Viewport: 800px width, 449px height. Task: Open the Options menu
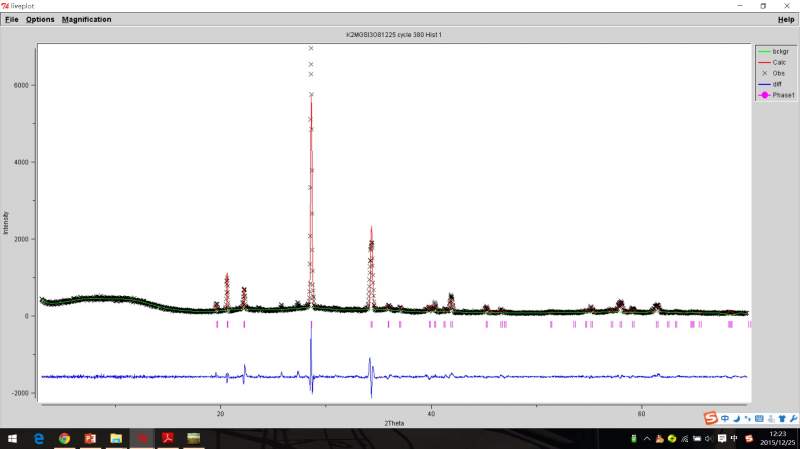[x=40, y=19]
